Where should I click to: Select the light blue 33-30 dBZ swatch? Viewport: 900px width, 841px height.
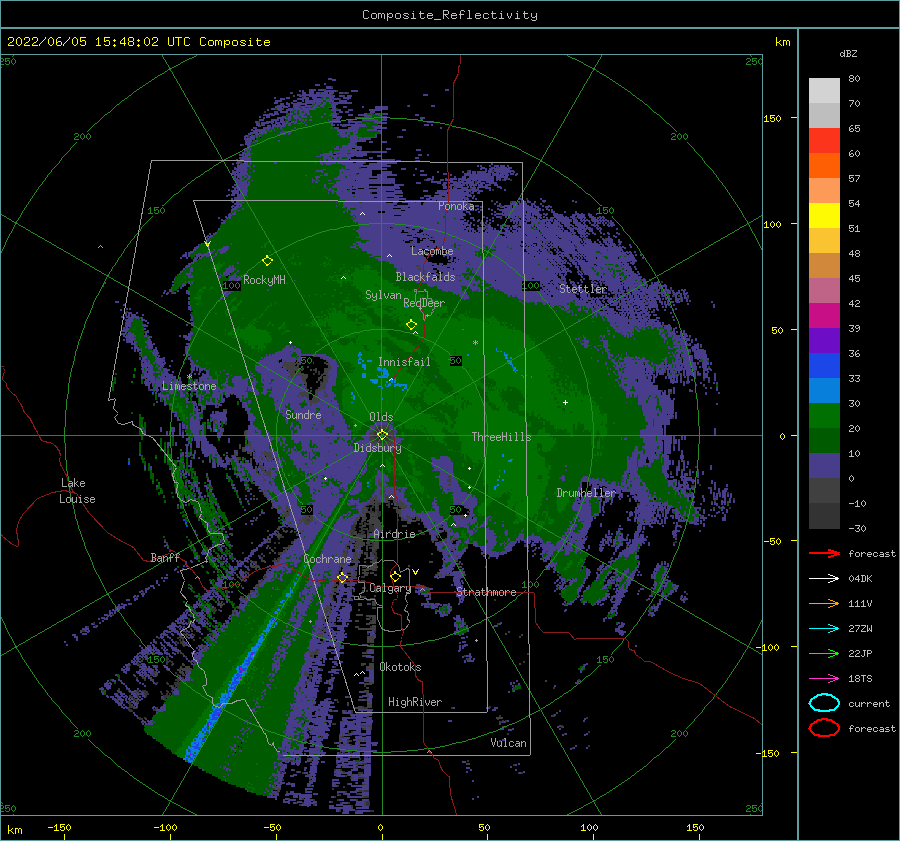click(x=824, y=390)
